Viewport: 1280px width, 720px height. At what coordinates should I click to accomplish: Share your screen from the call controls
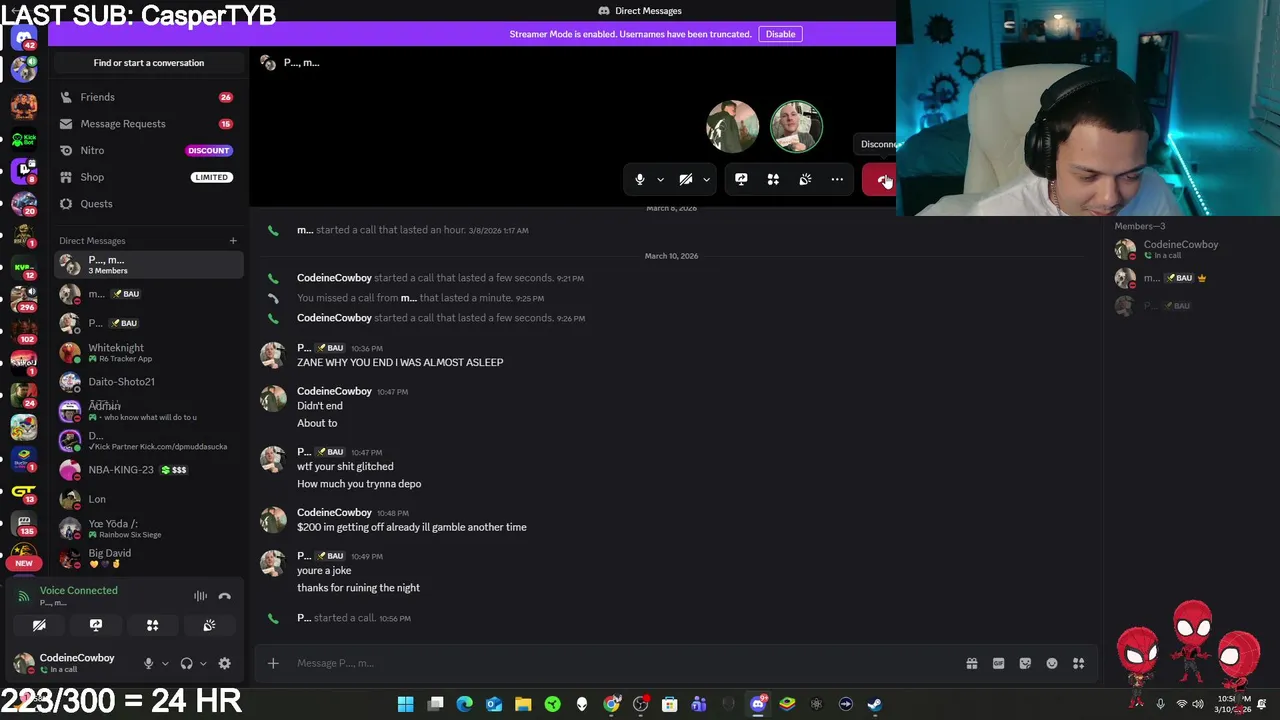click(741, 180)
